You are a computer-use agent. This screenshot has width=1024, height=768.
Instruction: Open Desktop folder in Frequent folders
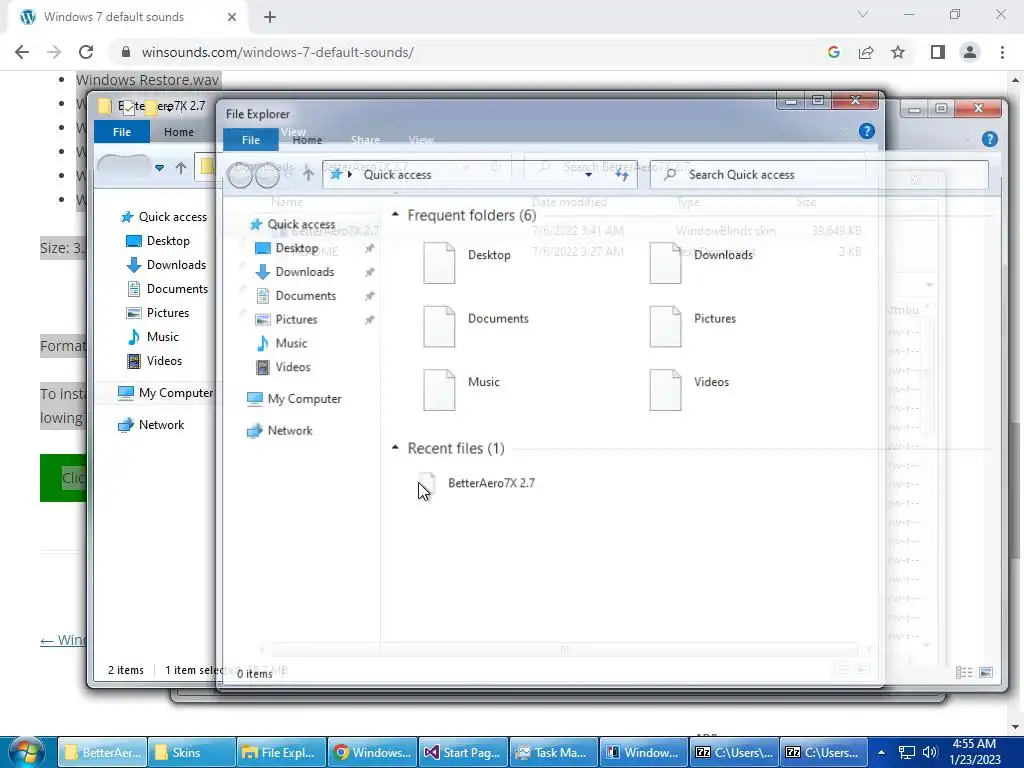(467, 263)
